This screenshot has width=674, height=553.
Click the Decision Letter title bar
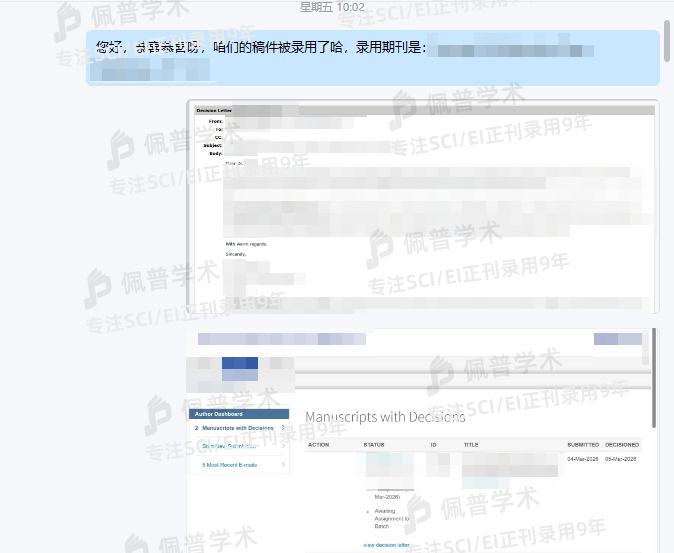point(421,109)
